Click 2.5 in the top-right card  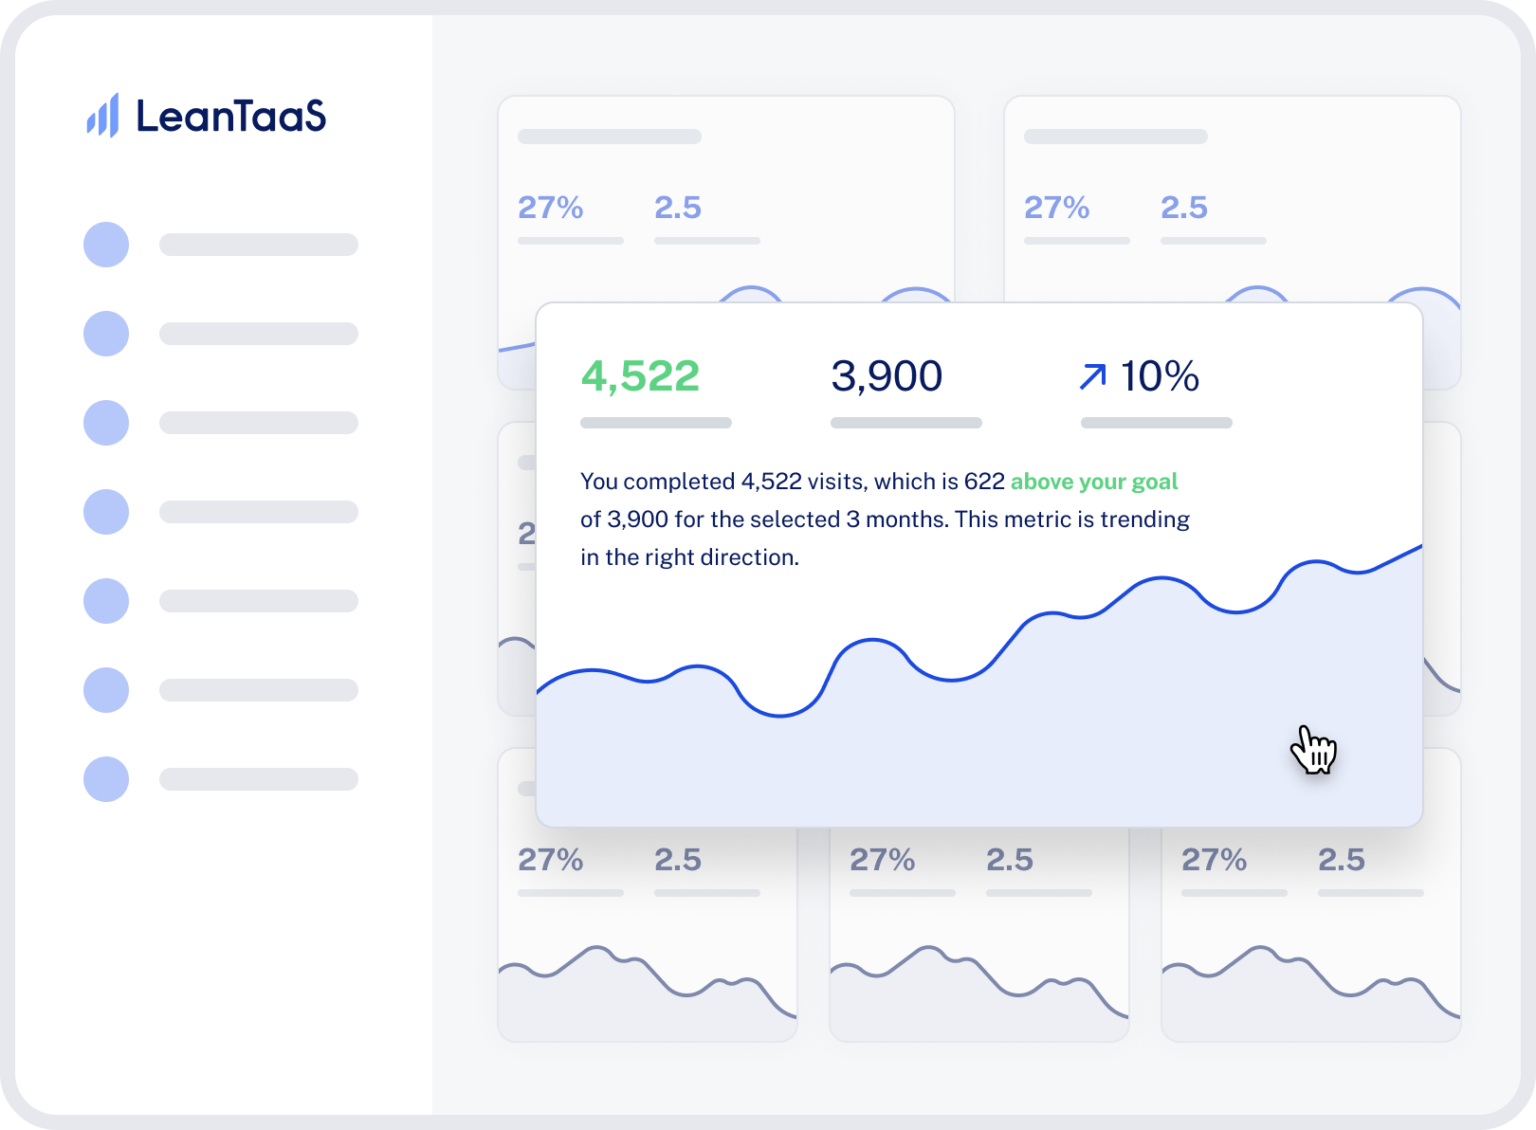pyautogui.click(x=1184, y=208)
